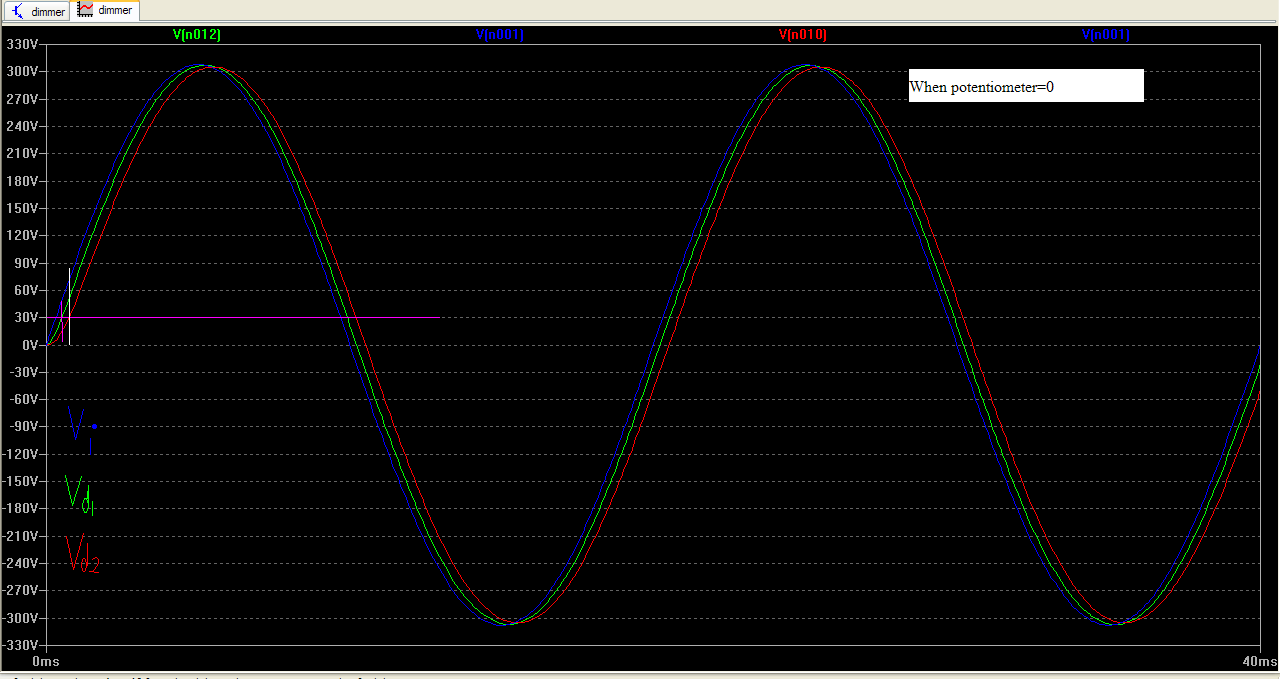The height and width of the screenshot is (679, 1281).
Task: Click the 90V vertical axis label
Action: tap(25, 263)
